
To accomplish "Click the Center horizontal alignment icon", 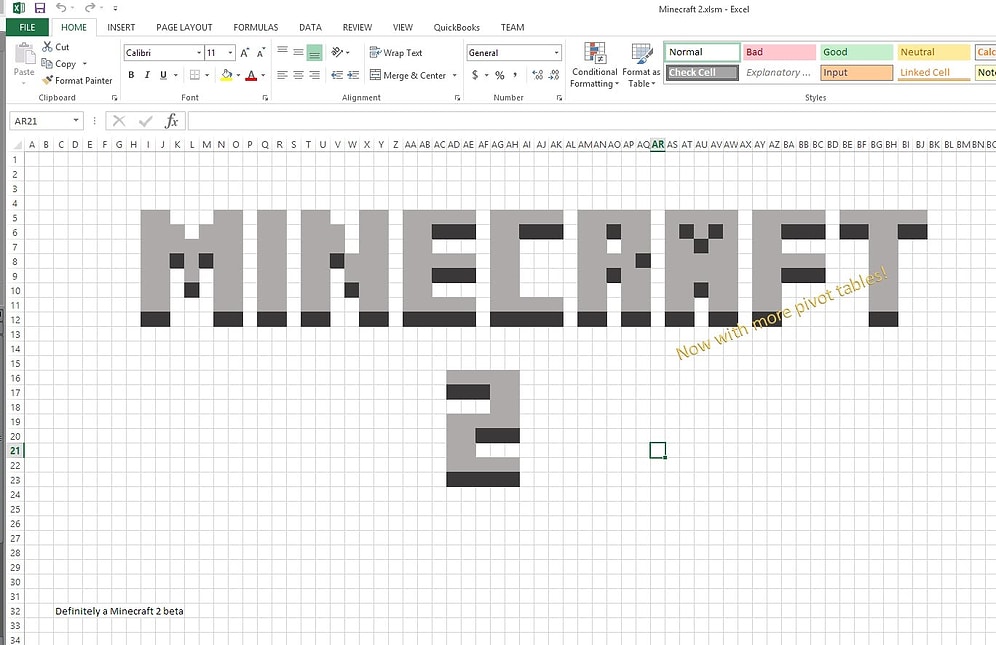I will coord(299,75).
